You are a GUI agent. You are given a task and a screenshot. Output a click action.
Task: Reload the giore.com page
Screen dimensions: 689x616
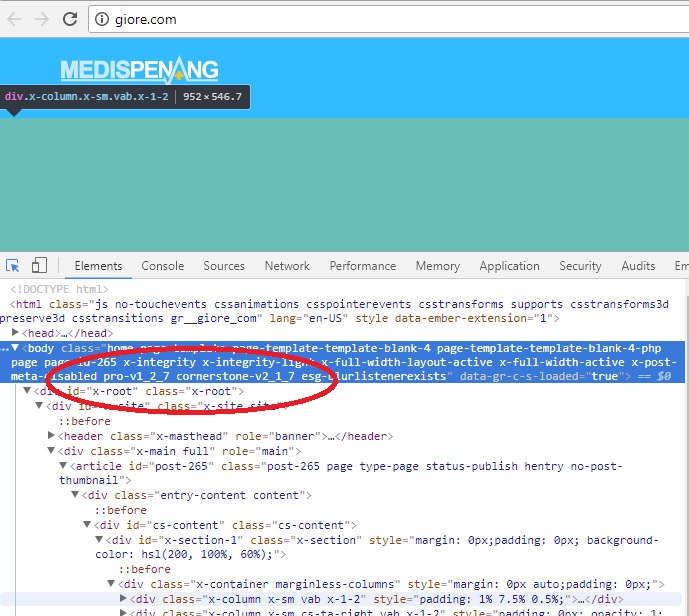coord(70,19)
